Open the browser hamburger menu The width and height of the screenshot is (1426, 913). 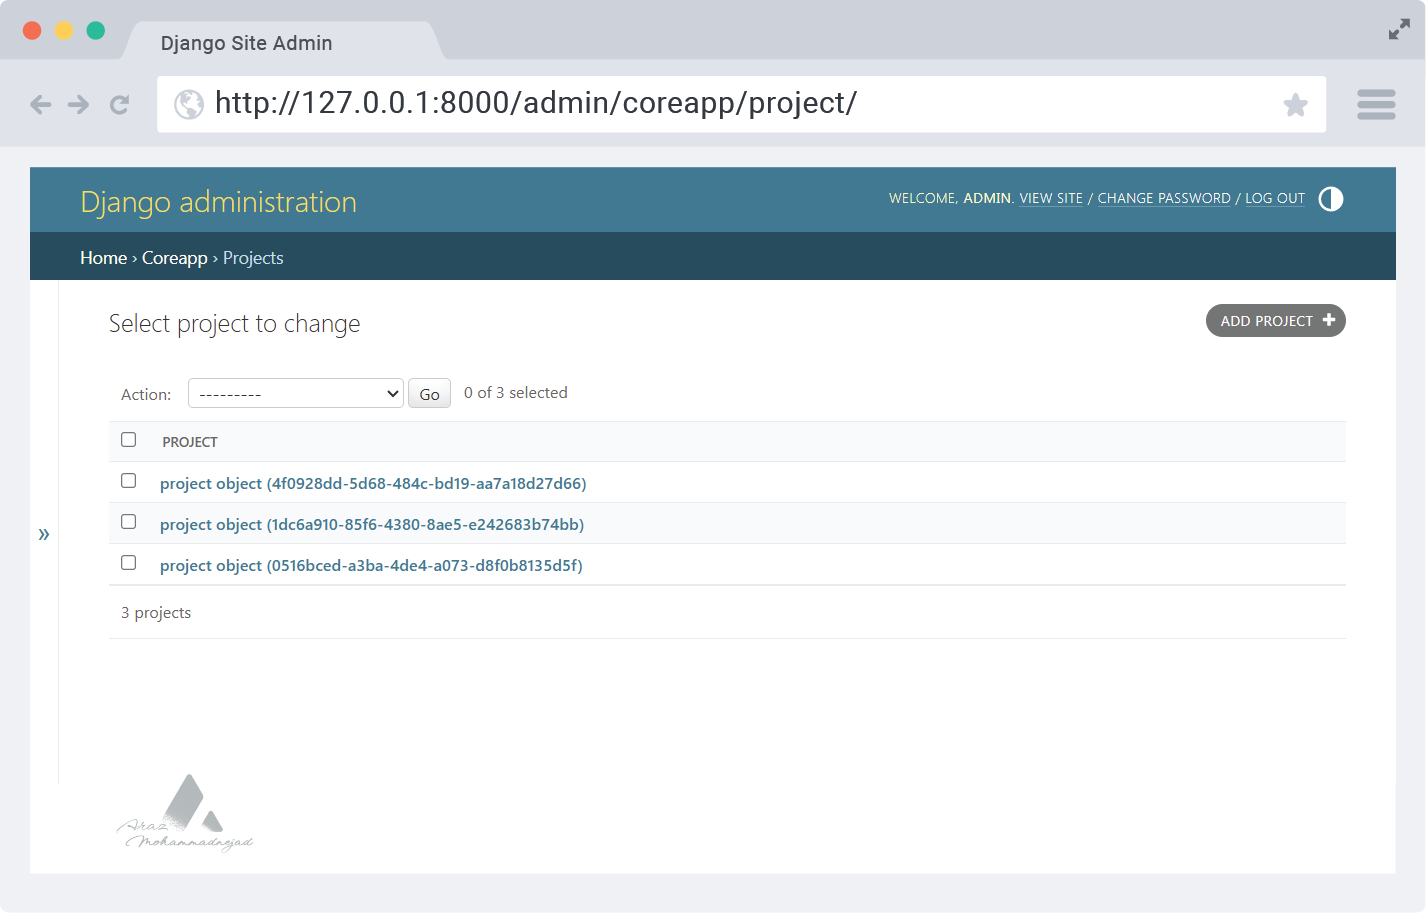tap(1376, 104)
